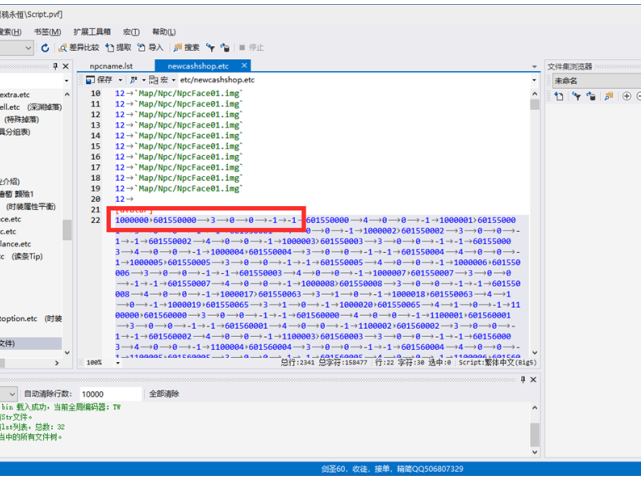This screenshot has height=480, width=641.
Task: Click the 导入 import button in the toolbar
Action: (151, 47)
